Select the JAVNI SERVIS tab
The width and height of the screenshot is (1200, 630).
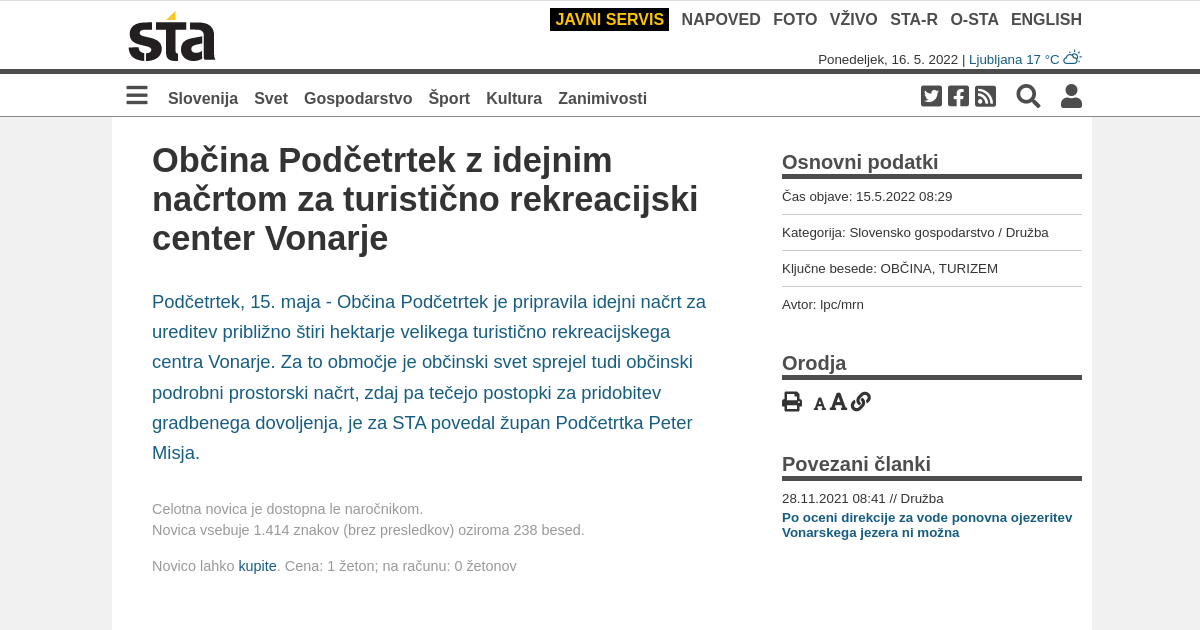[609, 19]
